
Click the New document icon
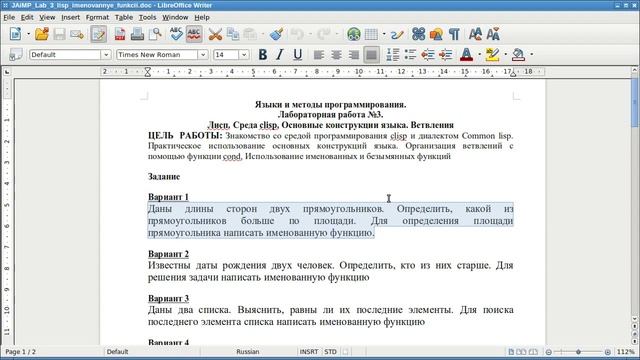(16, 34)
